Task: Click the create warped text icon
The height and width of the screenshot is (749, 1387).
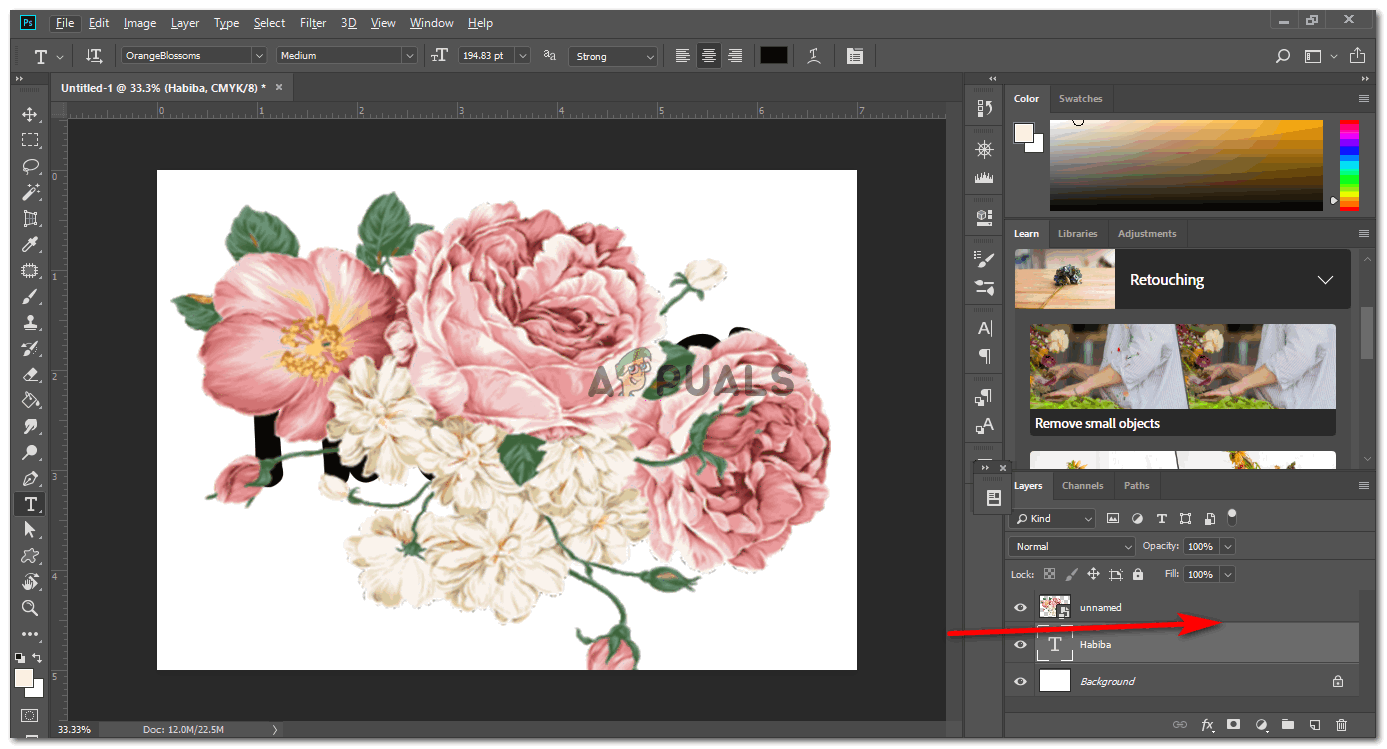Action: [815, 56]
